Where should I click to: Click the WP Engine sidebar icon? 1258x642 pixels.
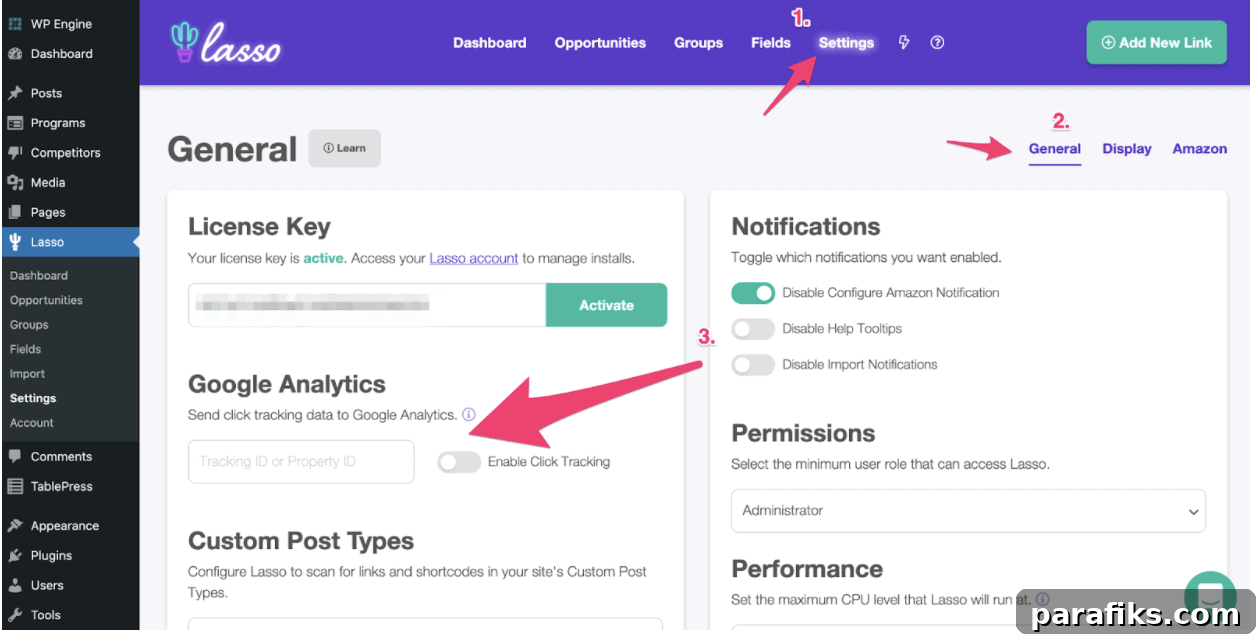[15, 24]
